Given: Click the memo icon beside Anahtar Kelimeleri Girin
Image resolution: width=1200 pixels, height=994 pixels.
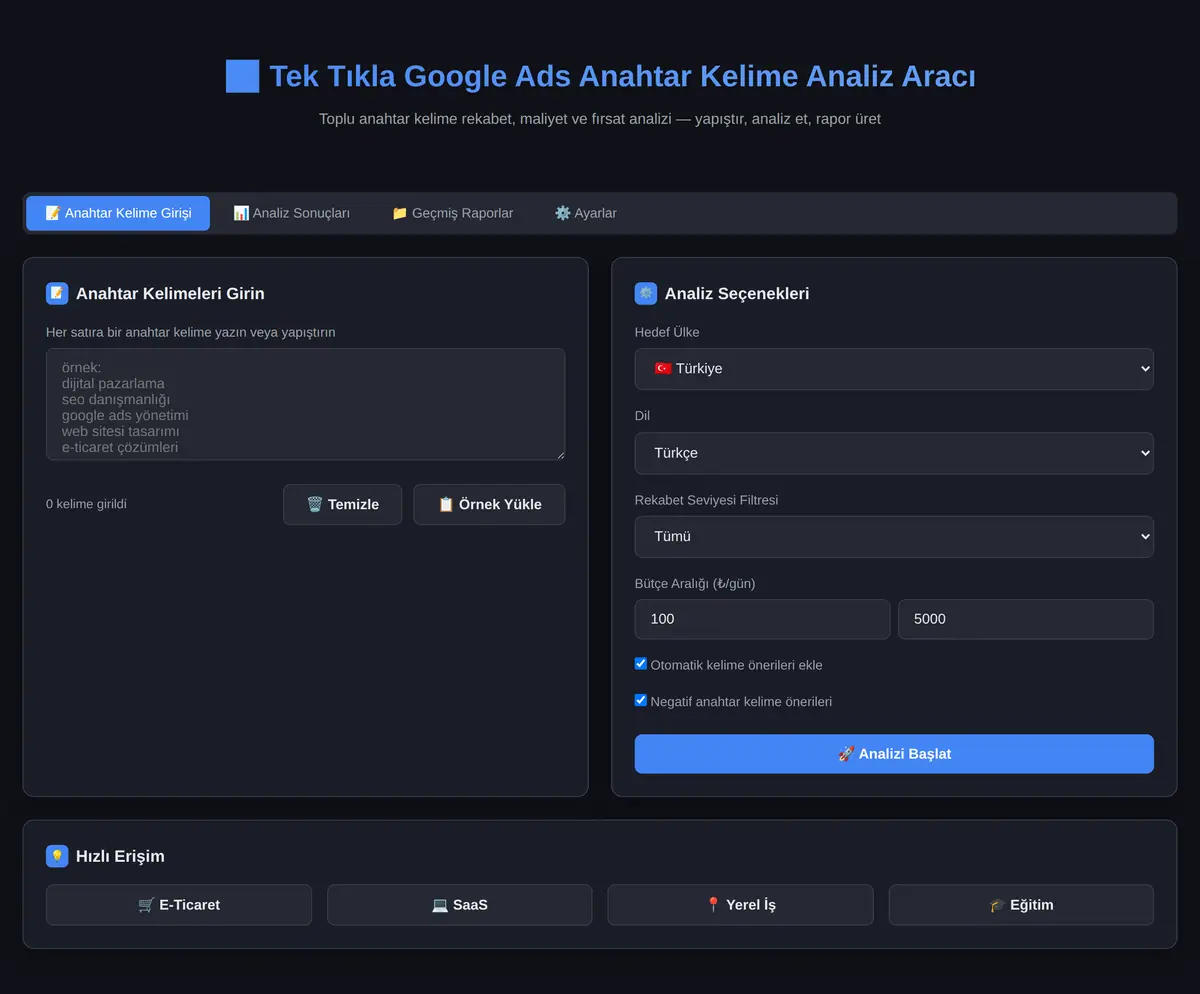Looking at the screenshot, I should (57, 293).
